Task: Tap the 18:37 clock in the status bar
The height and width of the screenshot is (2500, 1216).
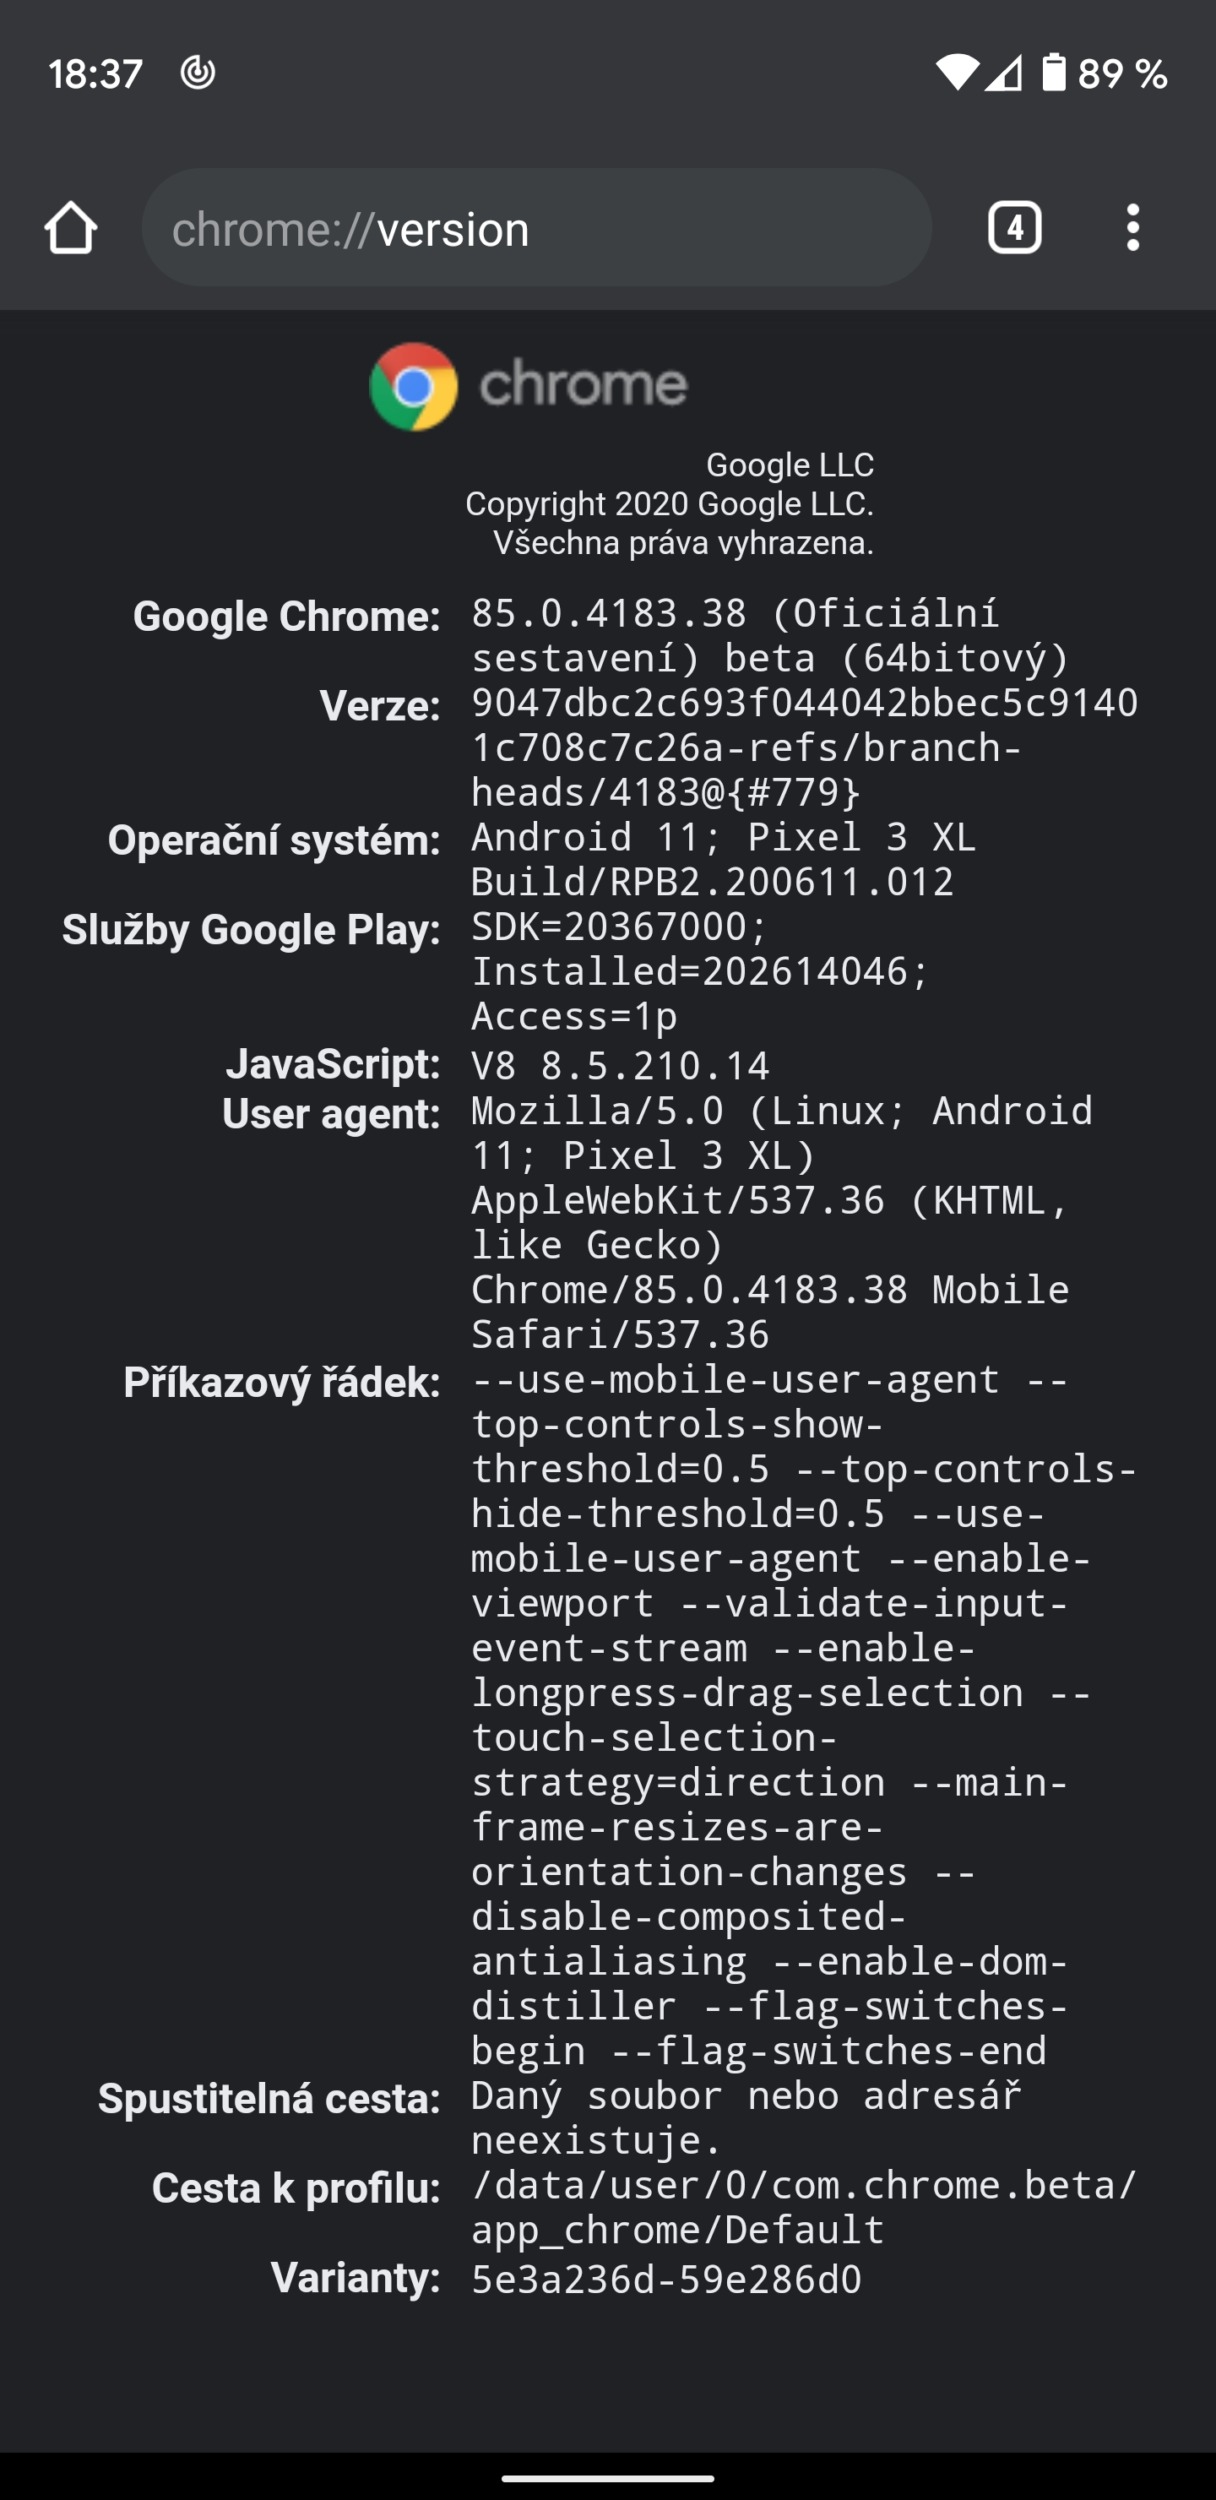Action: click(95, 74)
